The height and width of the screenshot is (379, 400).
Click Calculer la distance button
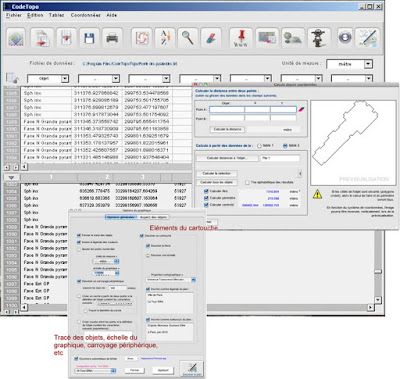(x=227, y=129)
